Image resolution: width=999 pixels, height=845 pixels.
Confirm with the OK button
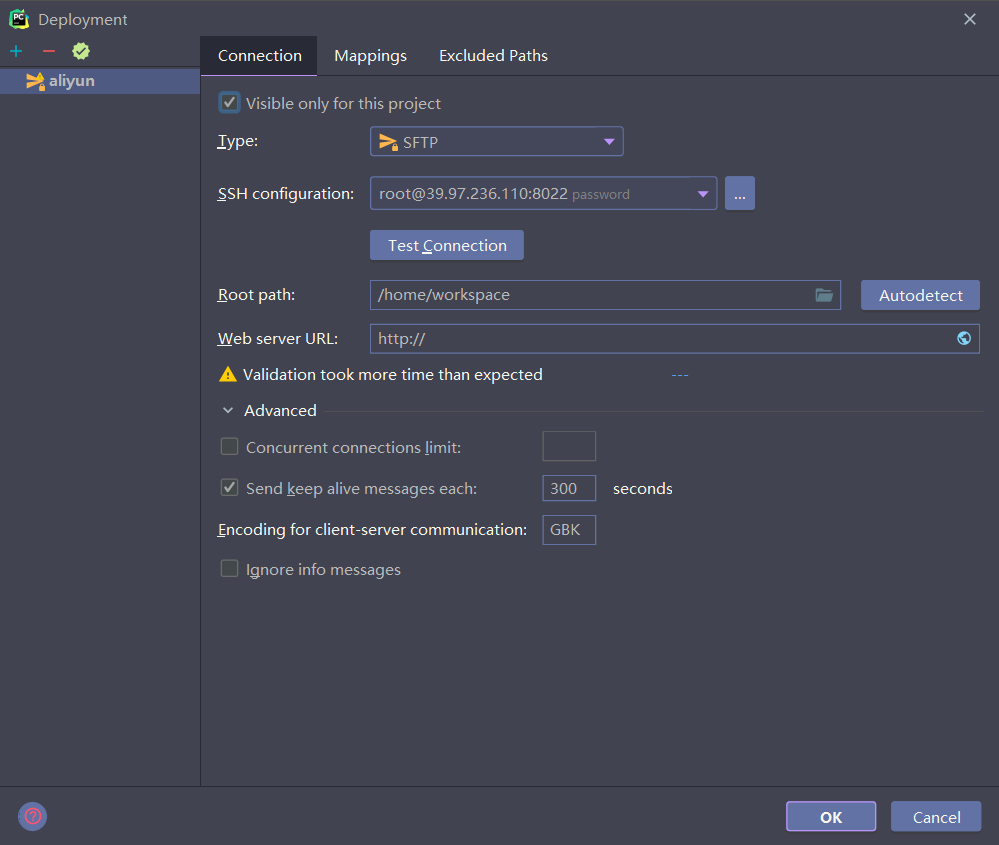[x=831, y=816]
